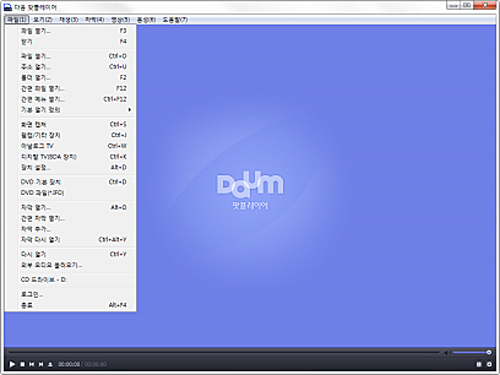Jump to the previous file icon
The width and height of the screenshot is (500, 375).
pyautogui.click(x=32, y=364)
